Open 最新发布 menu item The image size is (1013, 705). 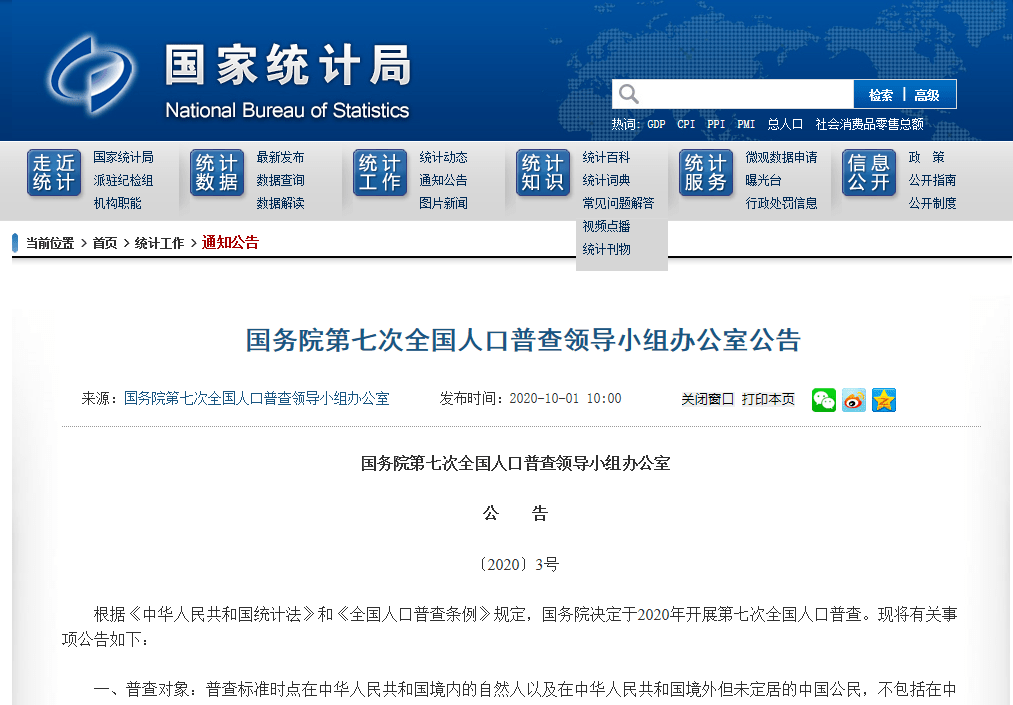click(x=280, y=157)
